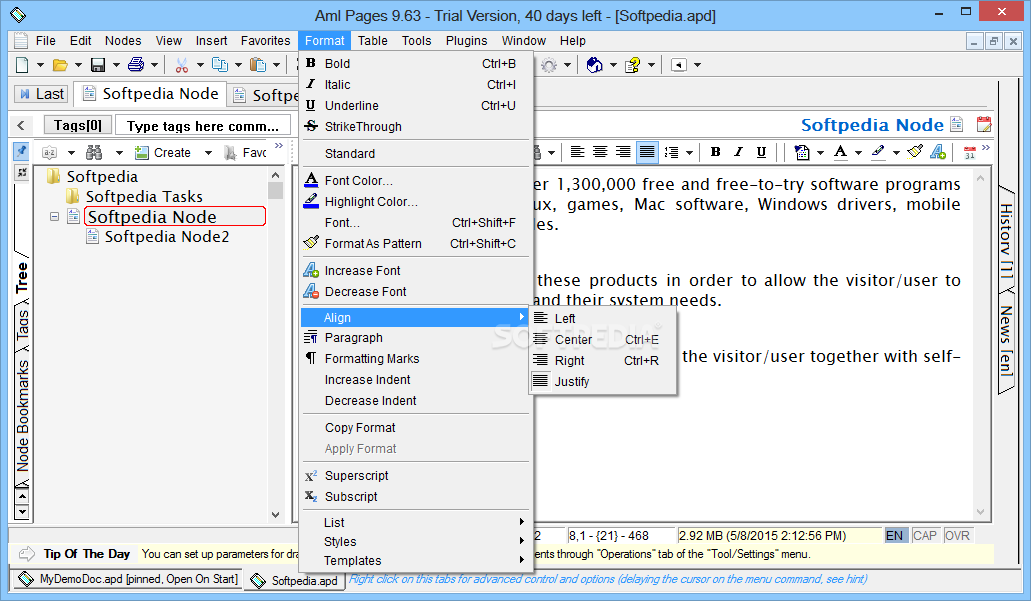Click the paste clipboard icon
The image size is (1031, 601).
(x=258, y=64)
